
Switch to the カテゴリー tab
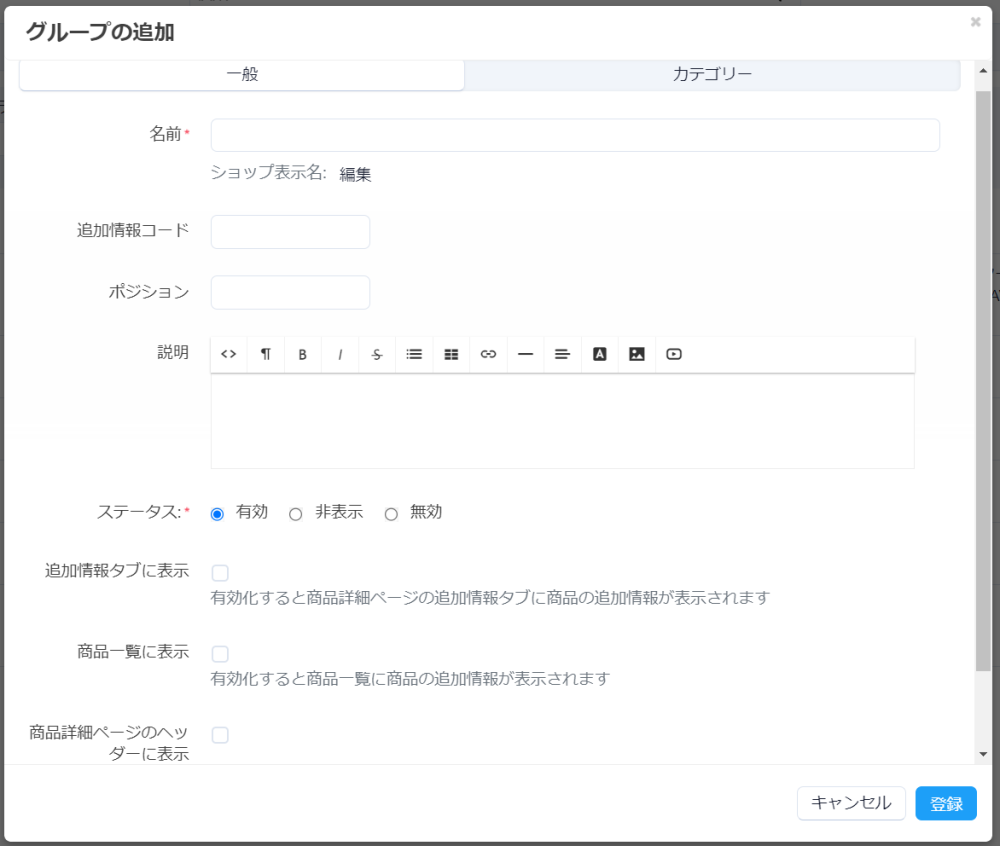point(712,75)
